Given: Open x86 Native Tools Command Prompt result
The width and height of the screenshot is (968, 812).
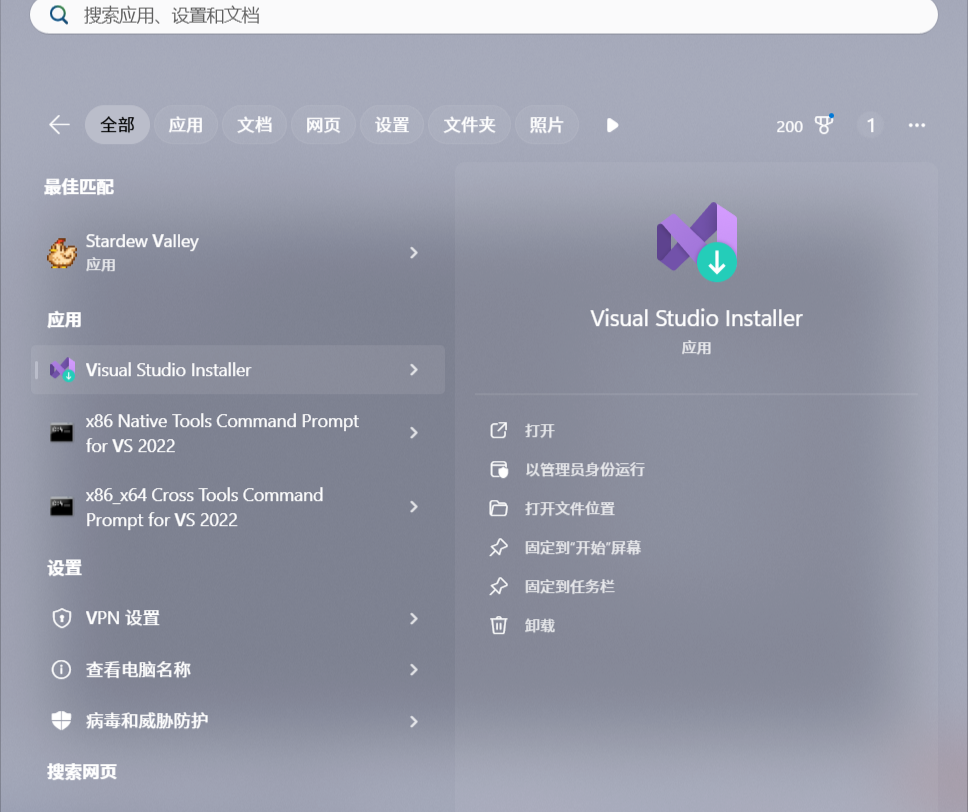Looking at the screenshot, I should 238,433.
